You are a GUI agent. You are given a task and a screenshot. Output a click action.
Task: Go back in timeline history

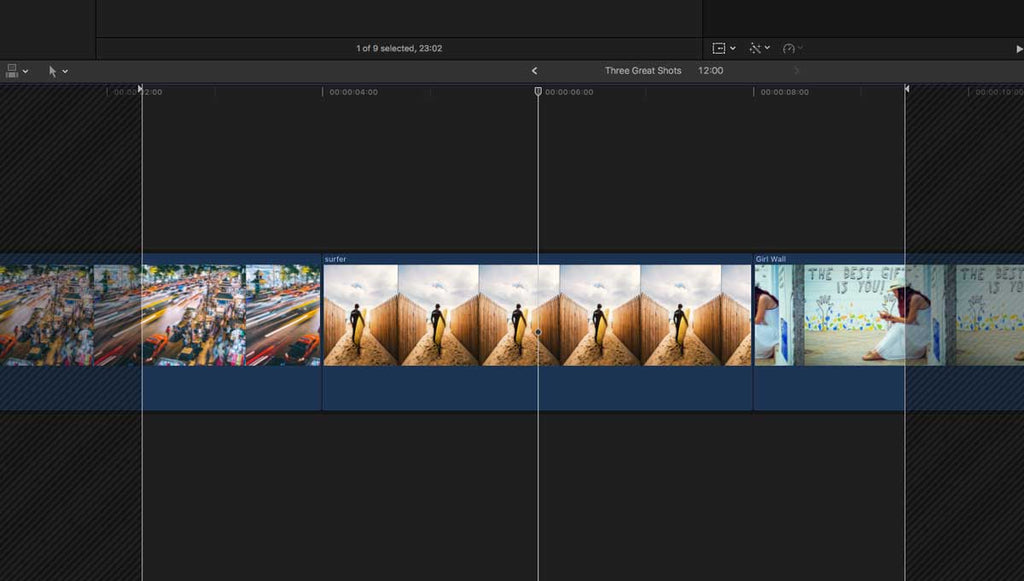coord(534,71)
